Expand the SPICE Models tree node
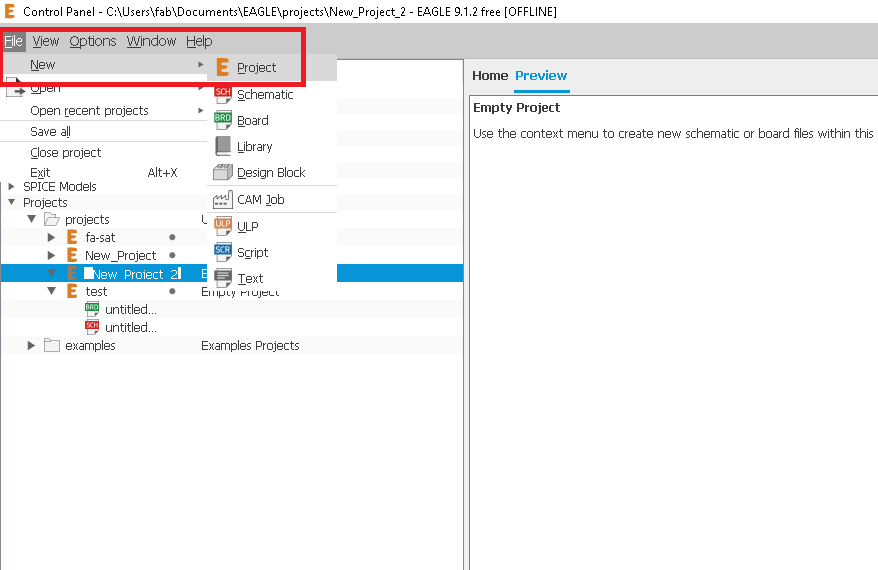Screen dimensions: 878x570 tap(11, 186)
